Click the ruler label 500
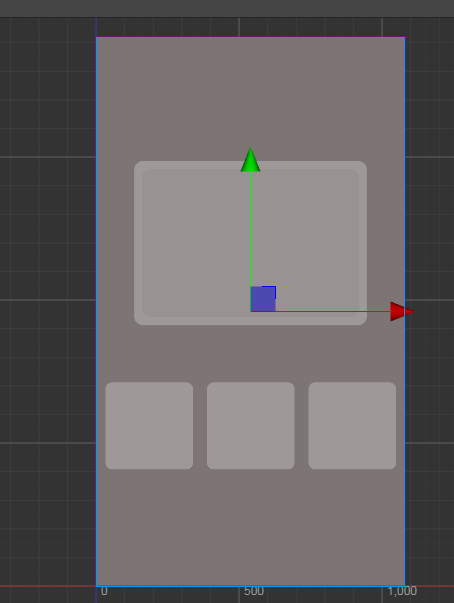The image size is (454, 603). point(254,591)
